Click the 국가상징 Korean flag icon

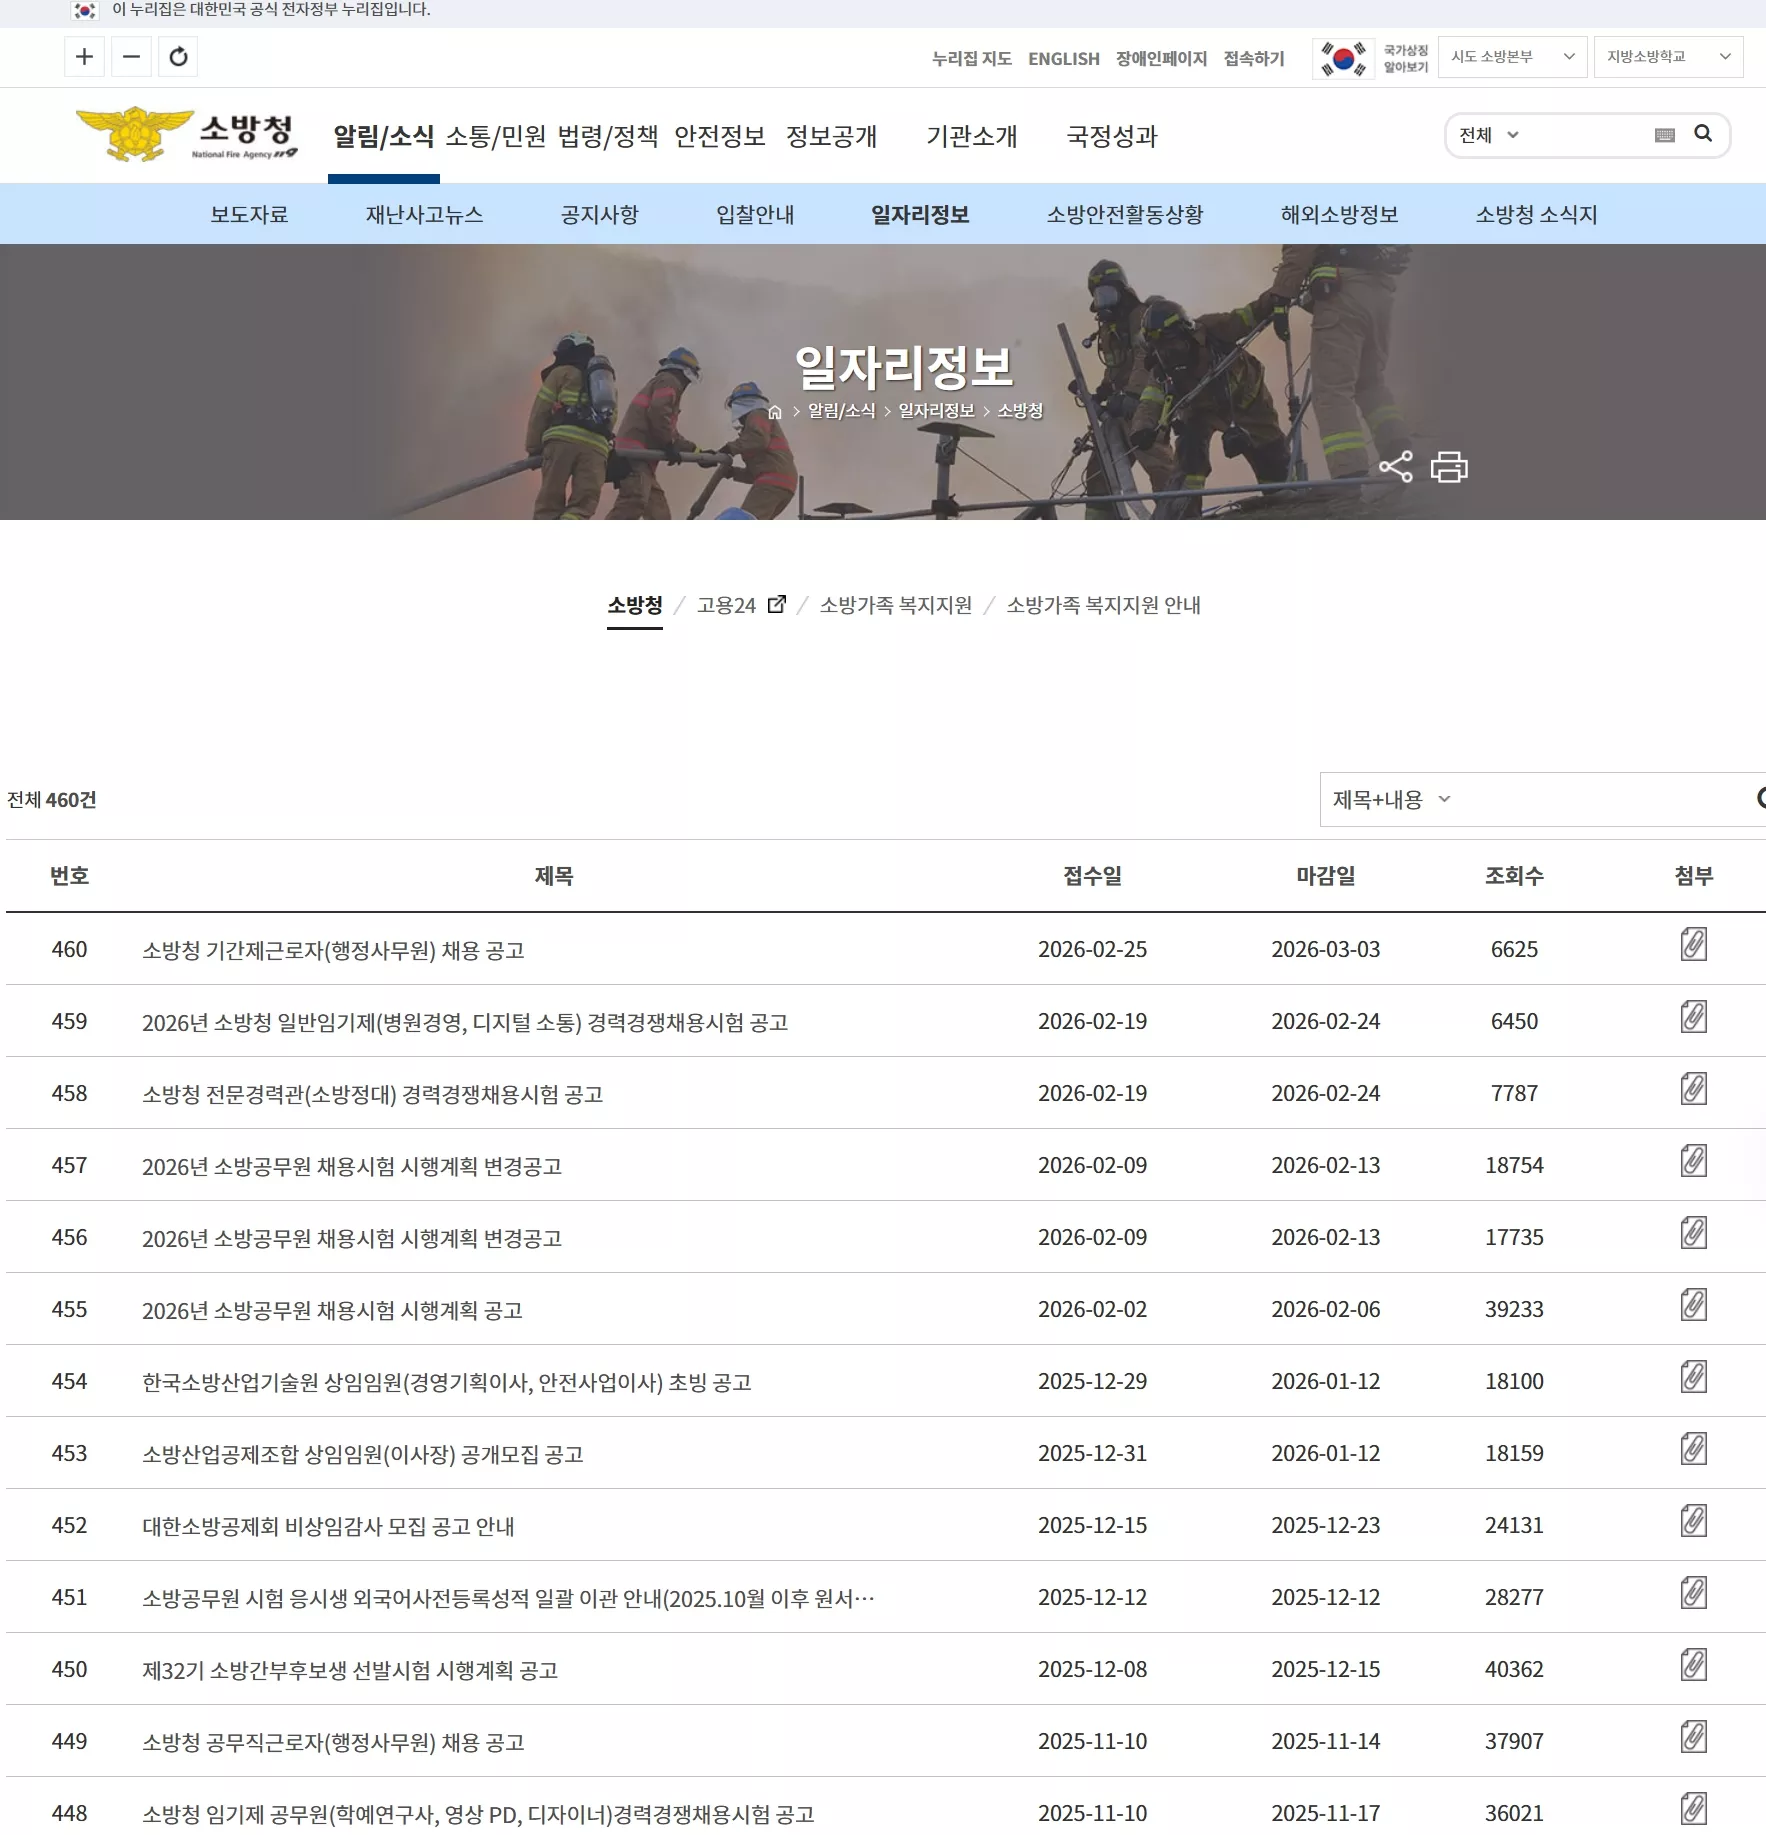(1345, 57)
